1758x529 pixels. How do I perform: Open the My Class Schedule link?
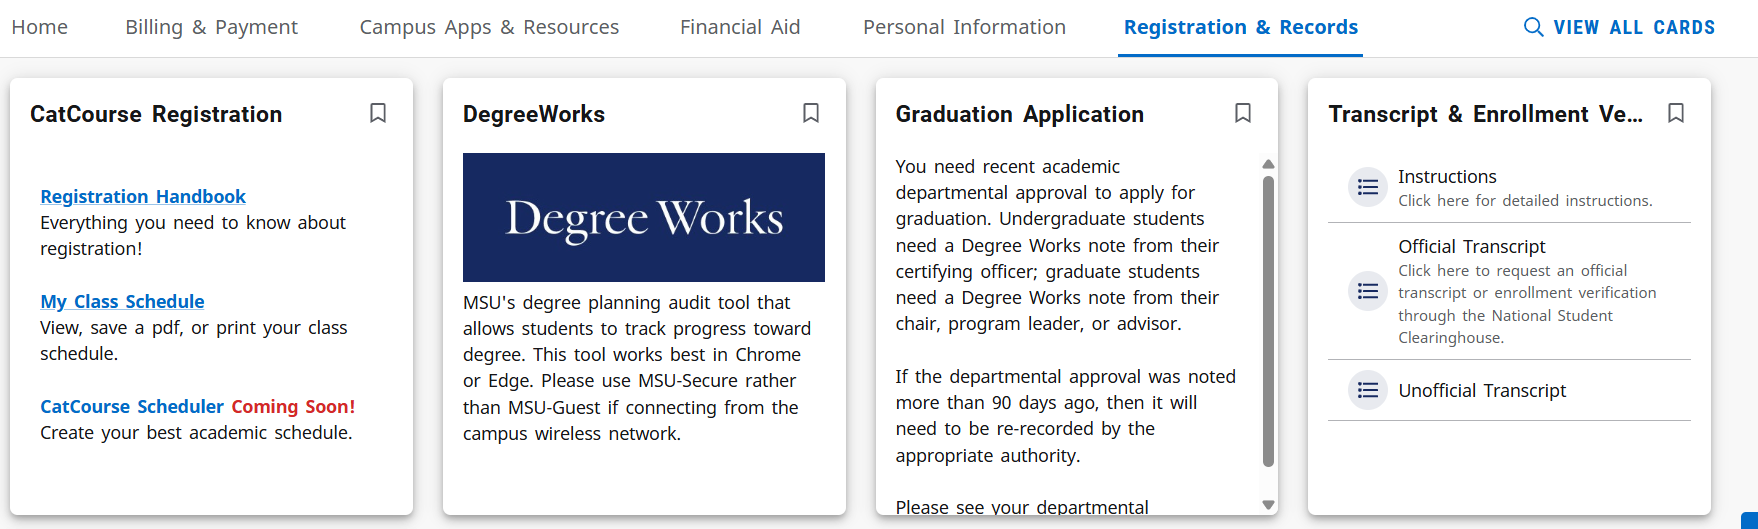122,302
